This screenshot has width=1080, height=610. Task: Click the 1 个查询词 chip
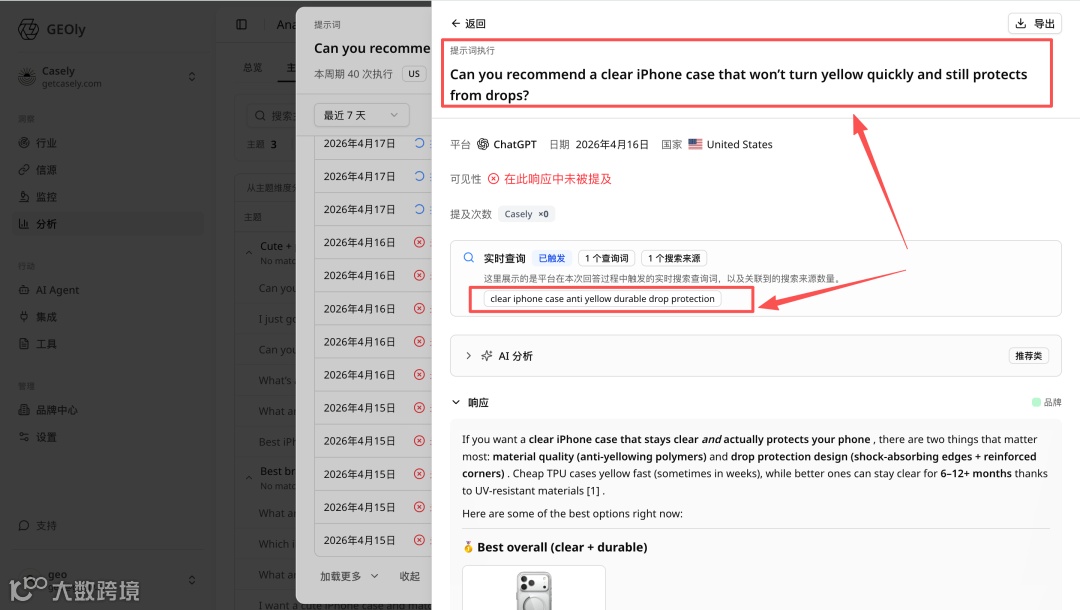(x=607, y=258)
